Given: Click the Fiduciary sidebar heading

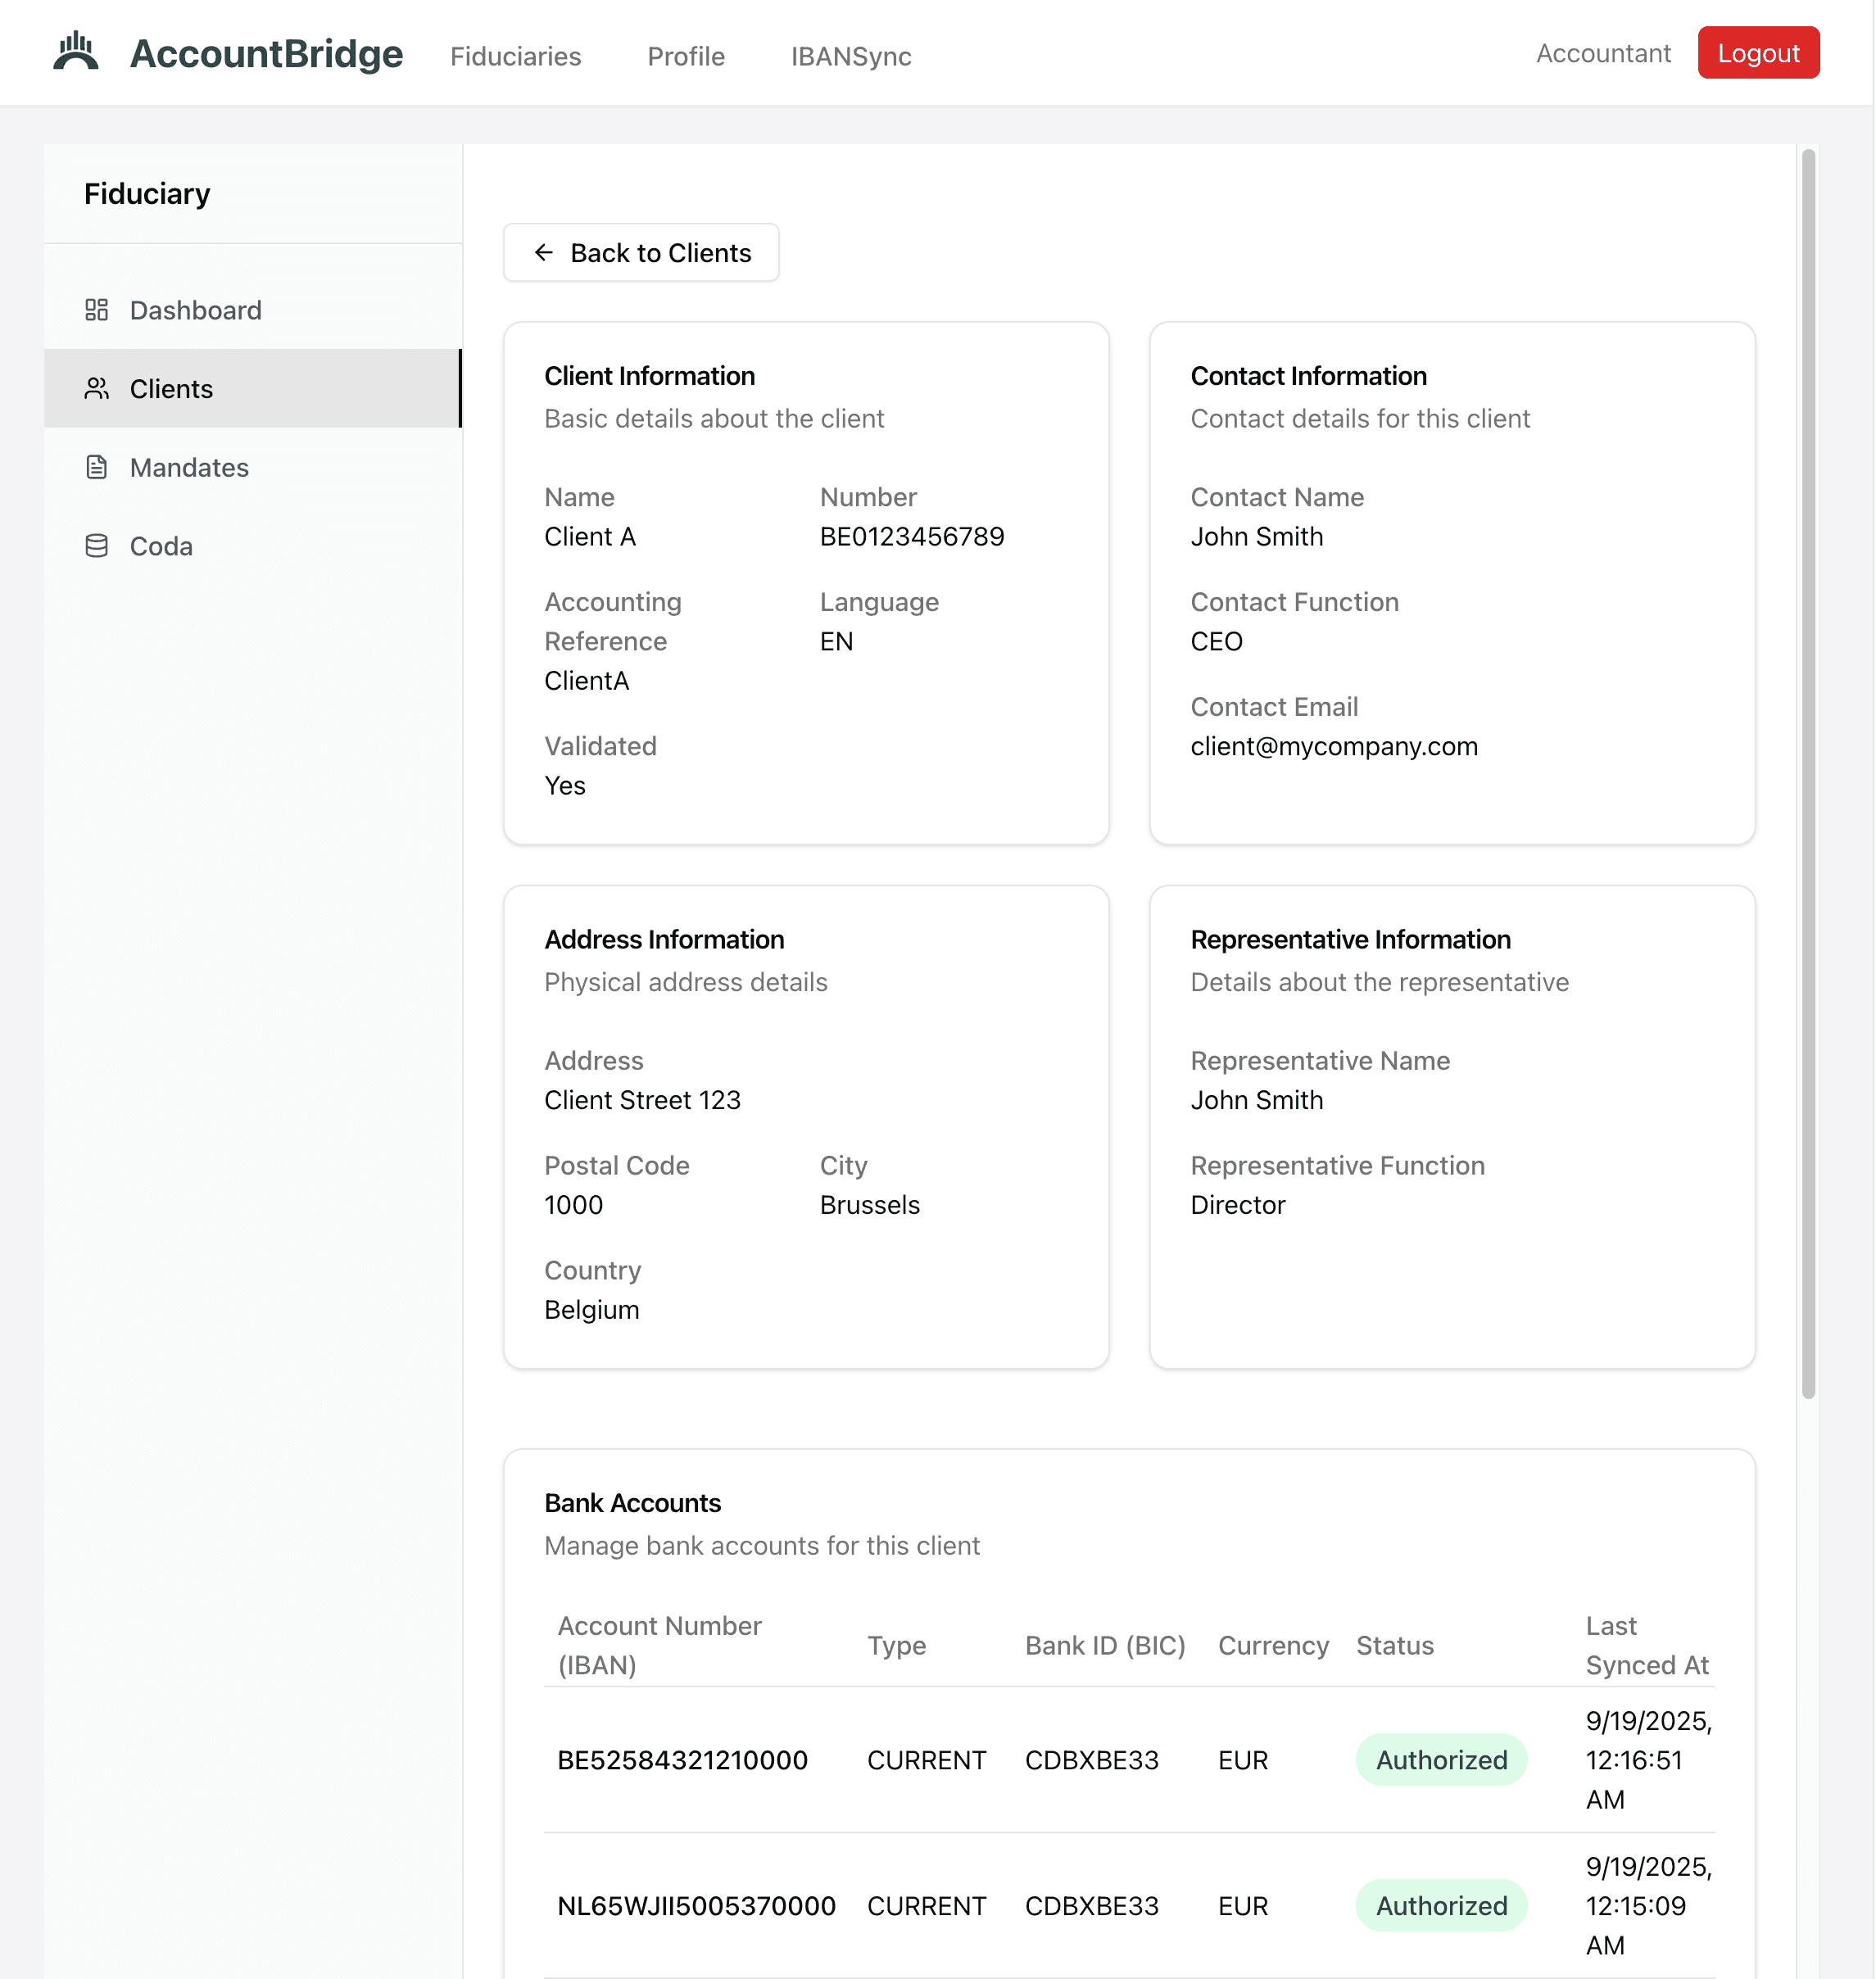Looking at the screenshot, I should 147,193.
